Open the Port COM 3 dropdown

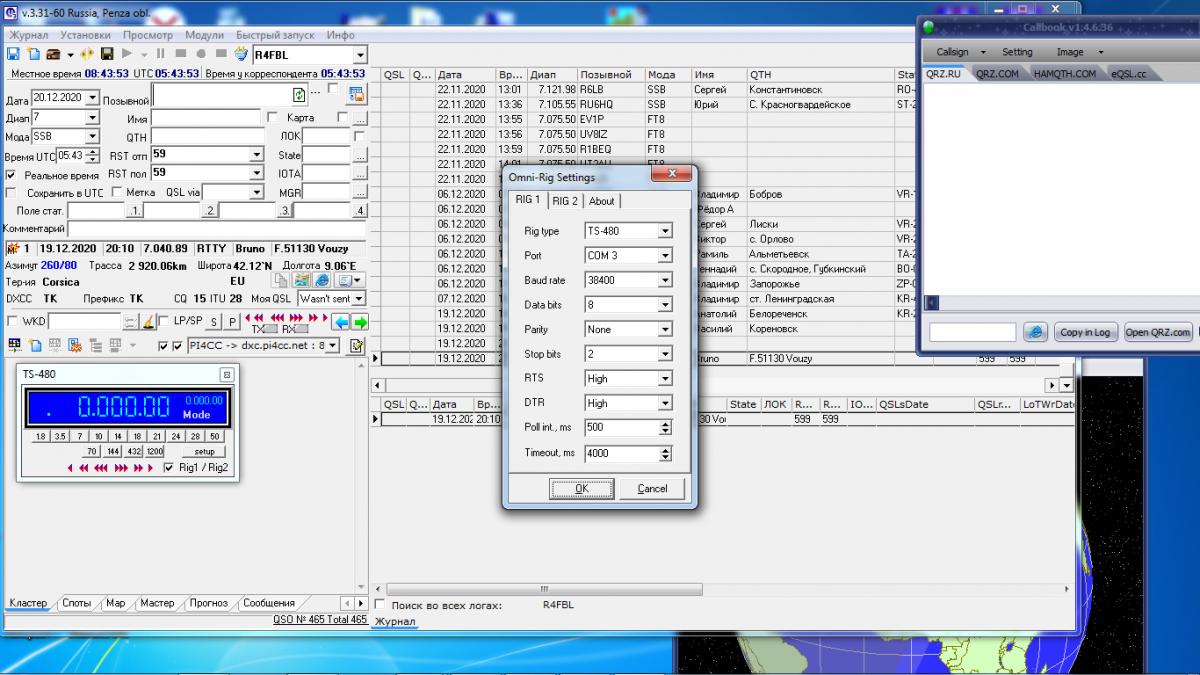point(664,256)
